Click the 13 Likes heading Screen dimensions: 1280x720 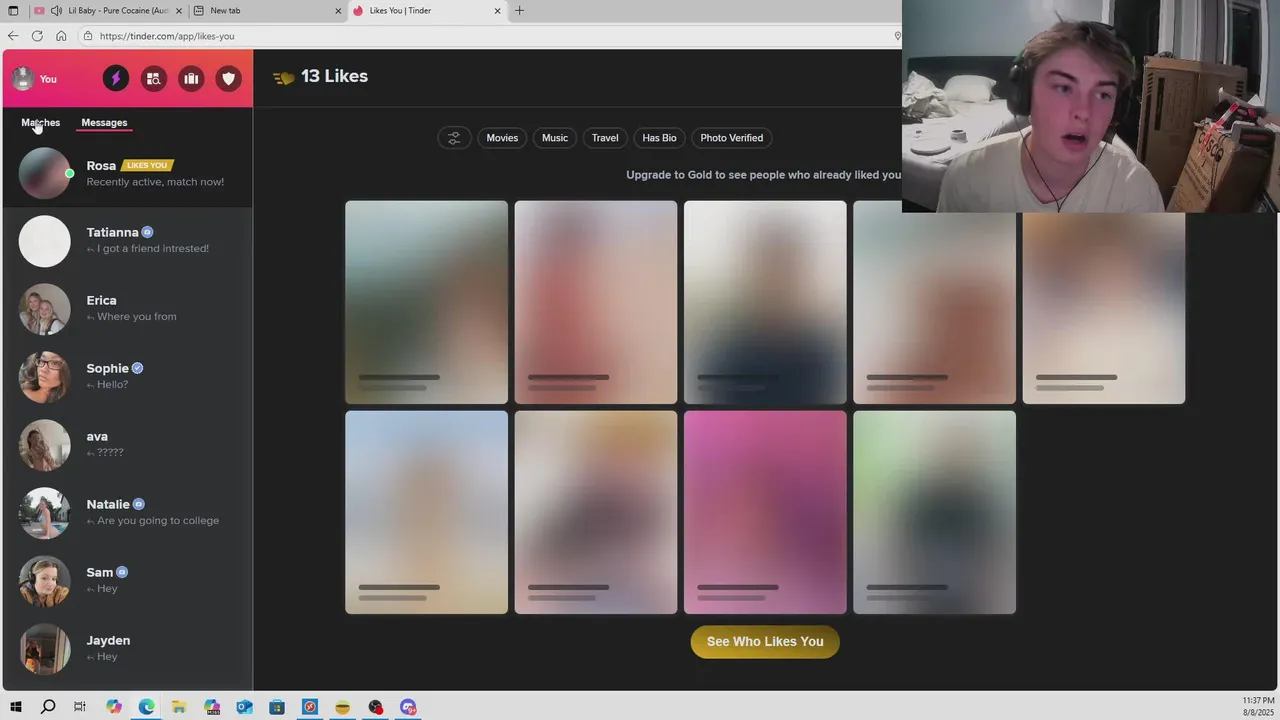[x=334, y=76]
